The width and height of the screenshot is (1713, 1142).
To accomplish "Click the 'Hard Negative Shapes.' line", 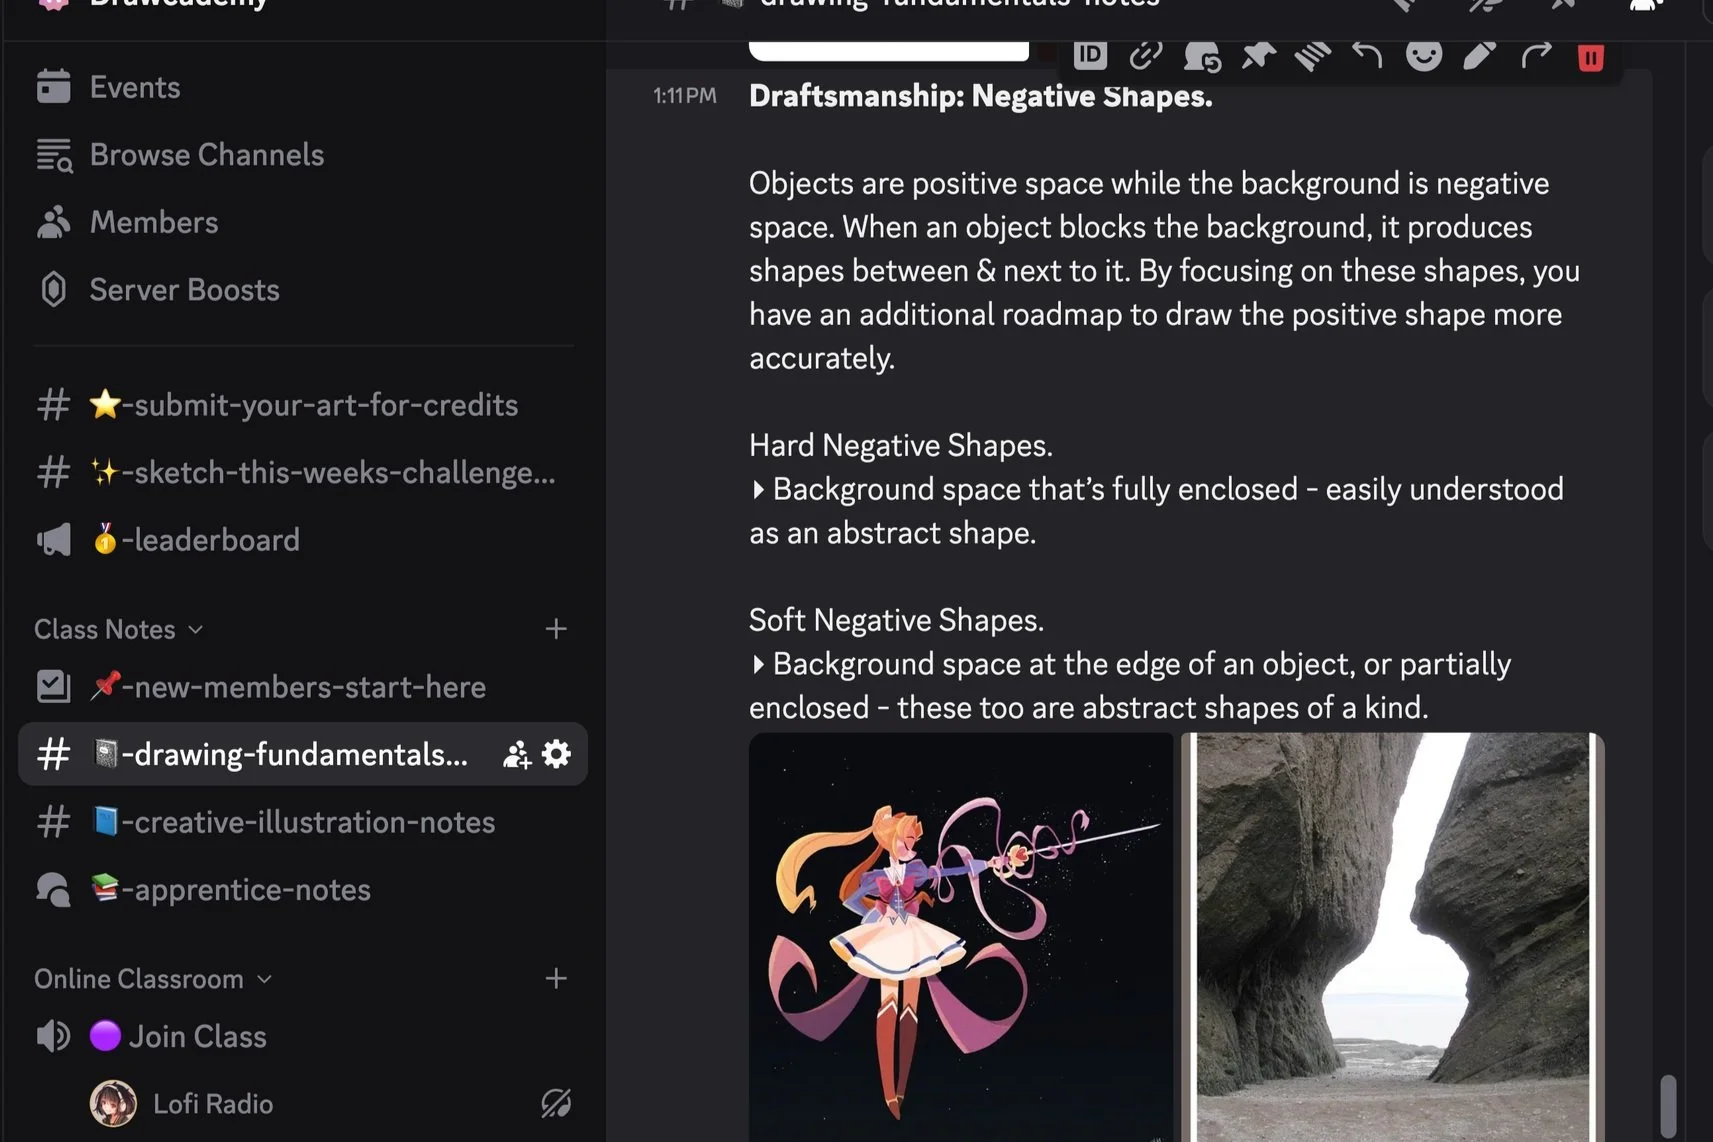I will click(900, 445).
